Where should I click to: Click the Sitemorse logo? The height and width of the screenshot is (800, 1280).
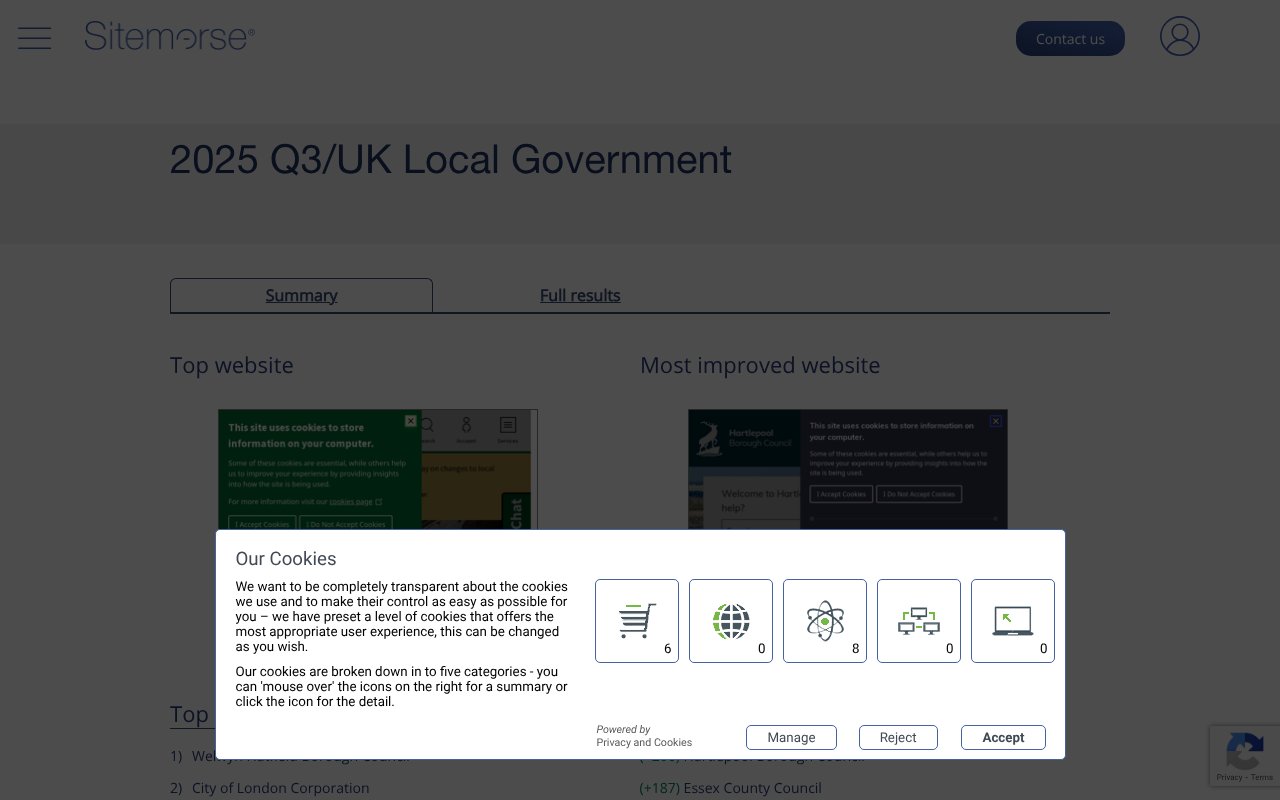pos(170,36)
